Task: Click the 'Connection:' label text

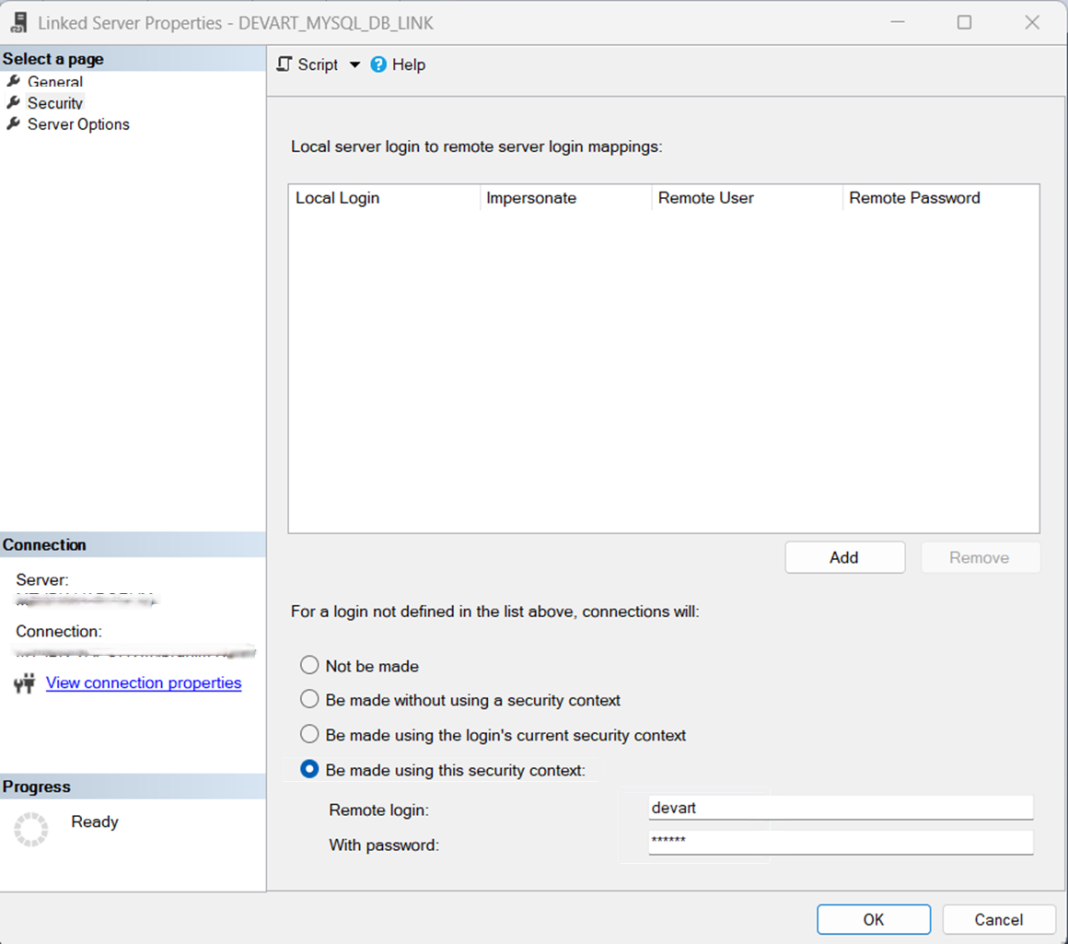Action: point(59,631)
